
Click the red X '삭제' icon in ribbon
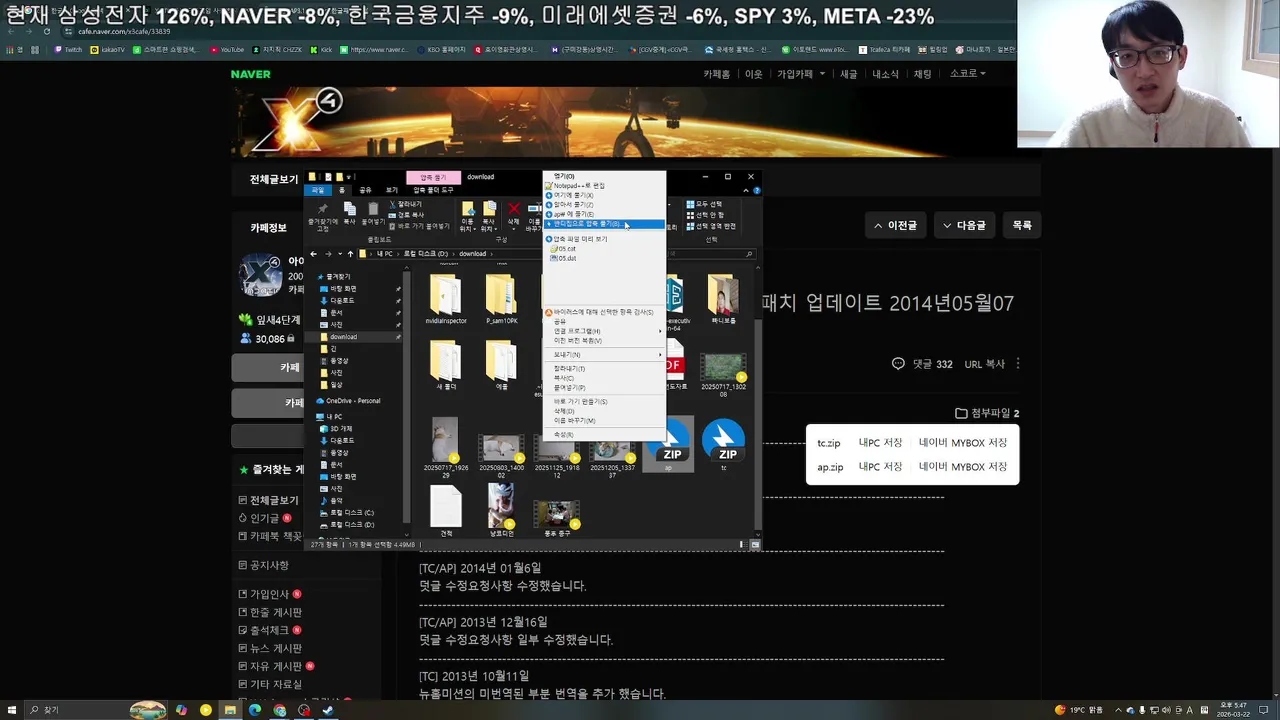[x=513, y=214]
